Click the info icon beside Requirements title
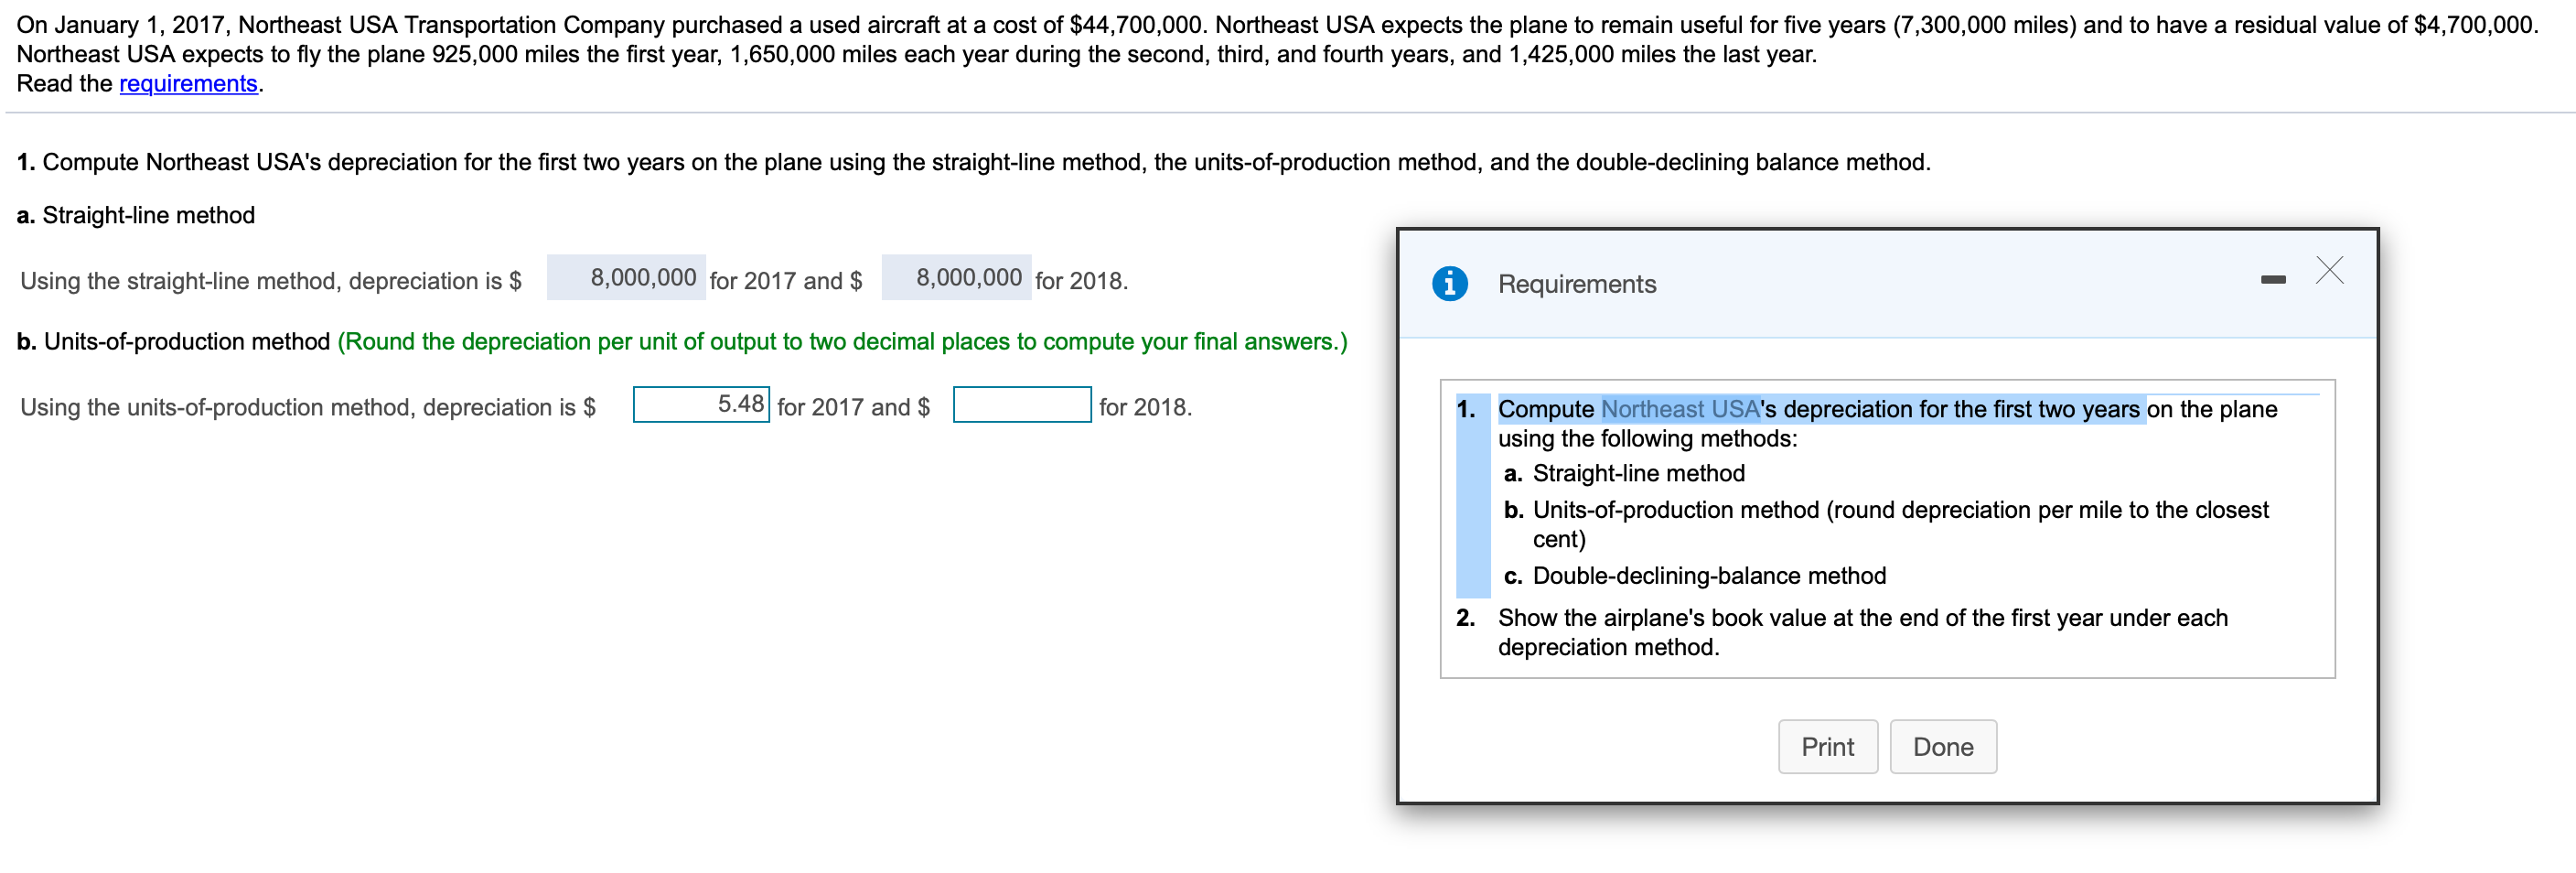Viewport: 2576px width, 873px height. coord(1449,283)
